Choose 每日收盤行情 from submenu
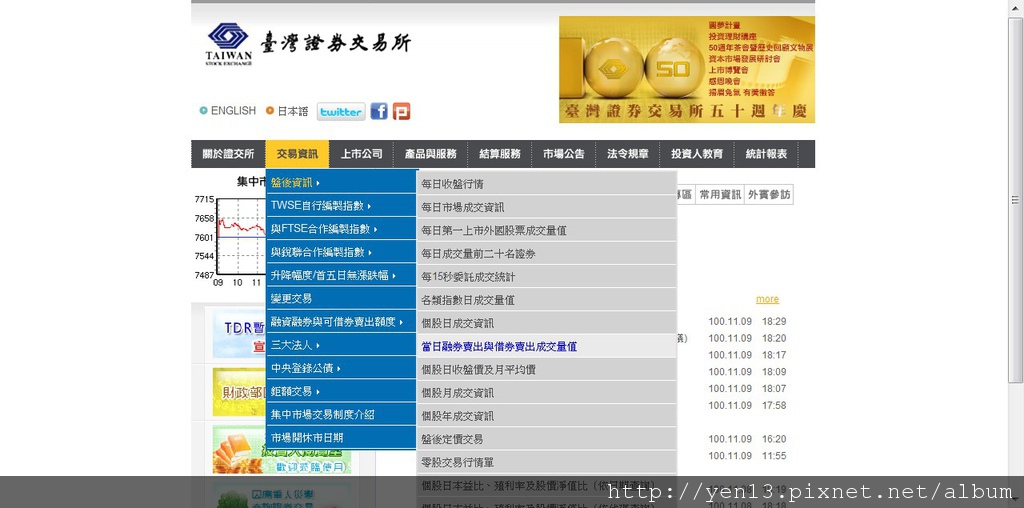This screenshot has width=1024, height=508. [x=547, y=184]
